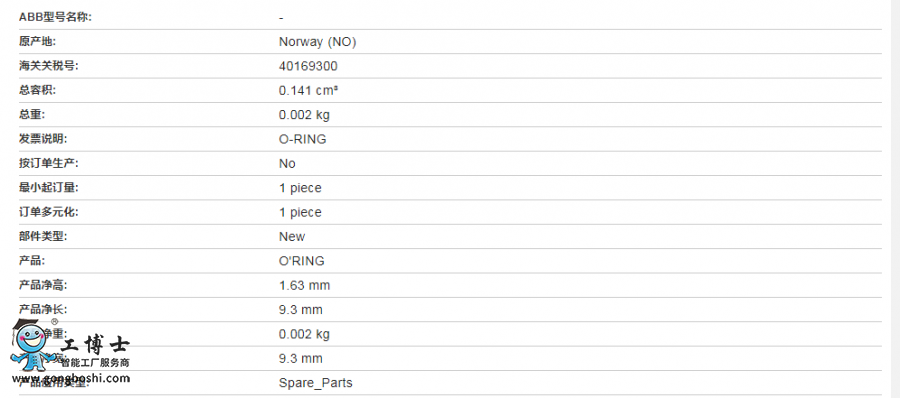Select the Norway (NO) origin value
900x398 pixels.
317,42
